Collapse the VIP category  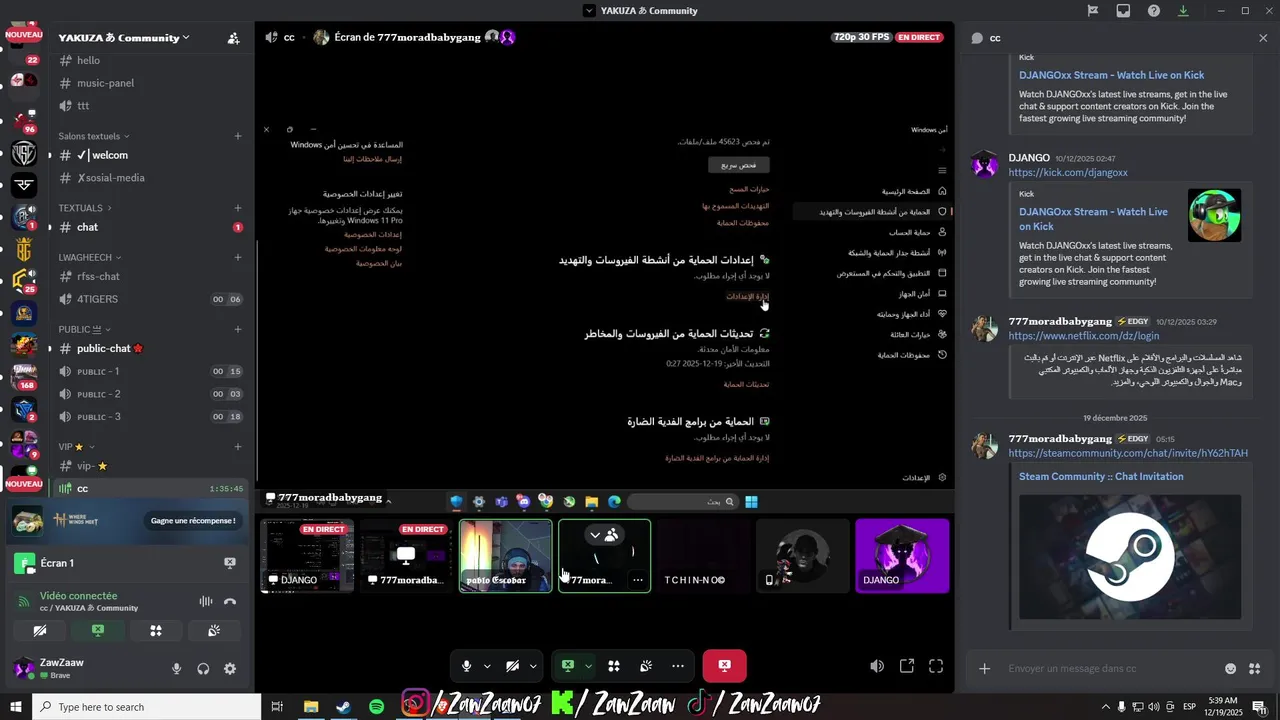[77, 447]
